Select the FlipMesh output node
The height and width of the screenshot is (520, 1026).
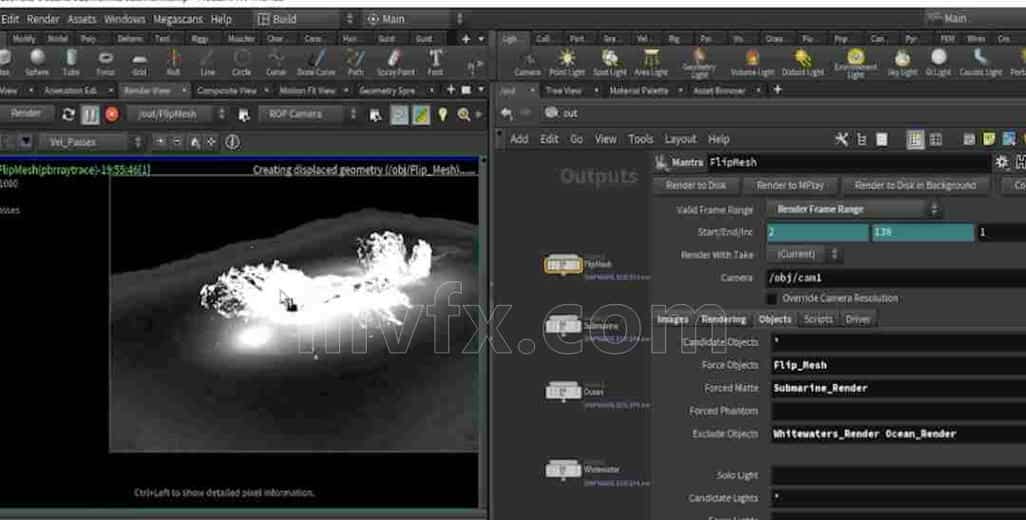tap(563, 264)
